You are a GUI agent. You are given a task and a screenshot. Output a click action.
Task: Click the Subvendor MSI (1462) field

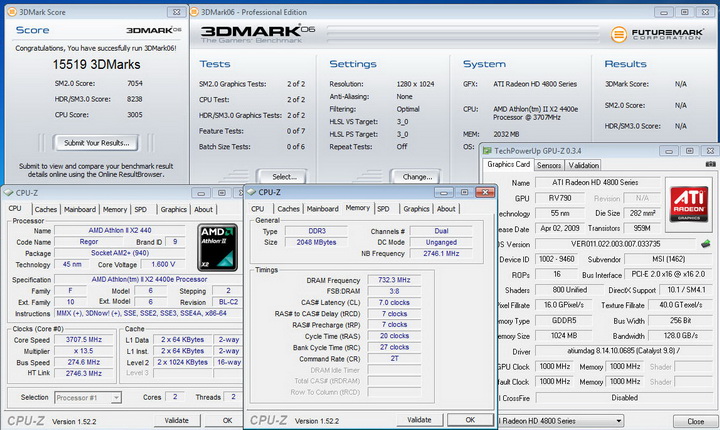pyautogui.click(x=668, y=259)
